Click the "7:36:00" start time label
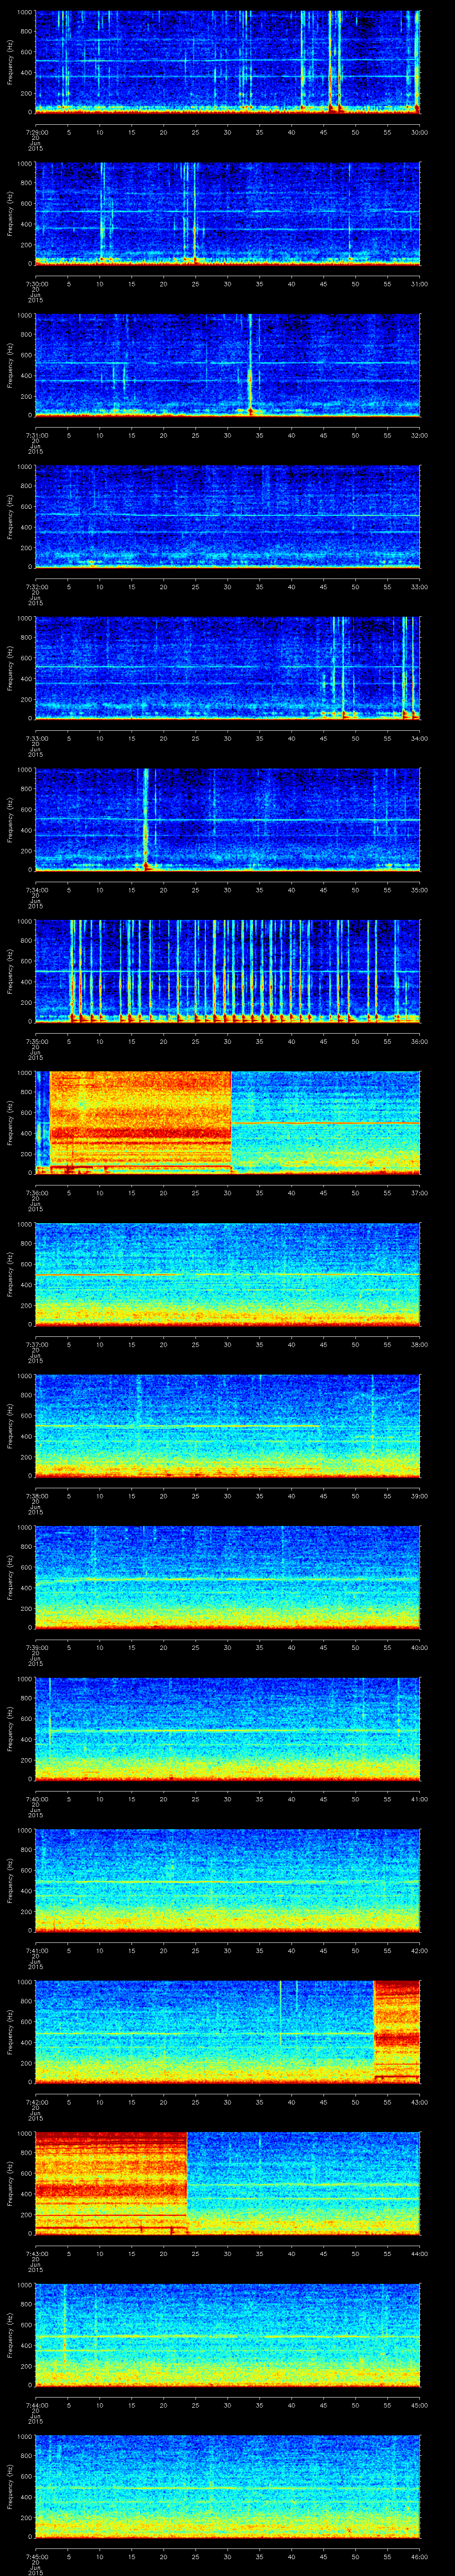This screenshot has height=2576, width=455. [36, 1192]
